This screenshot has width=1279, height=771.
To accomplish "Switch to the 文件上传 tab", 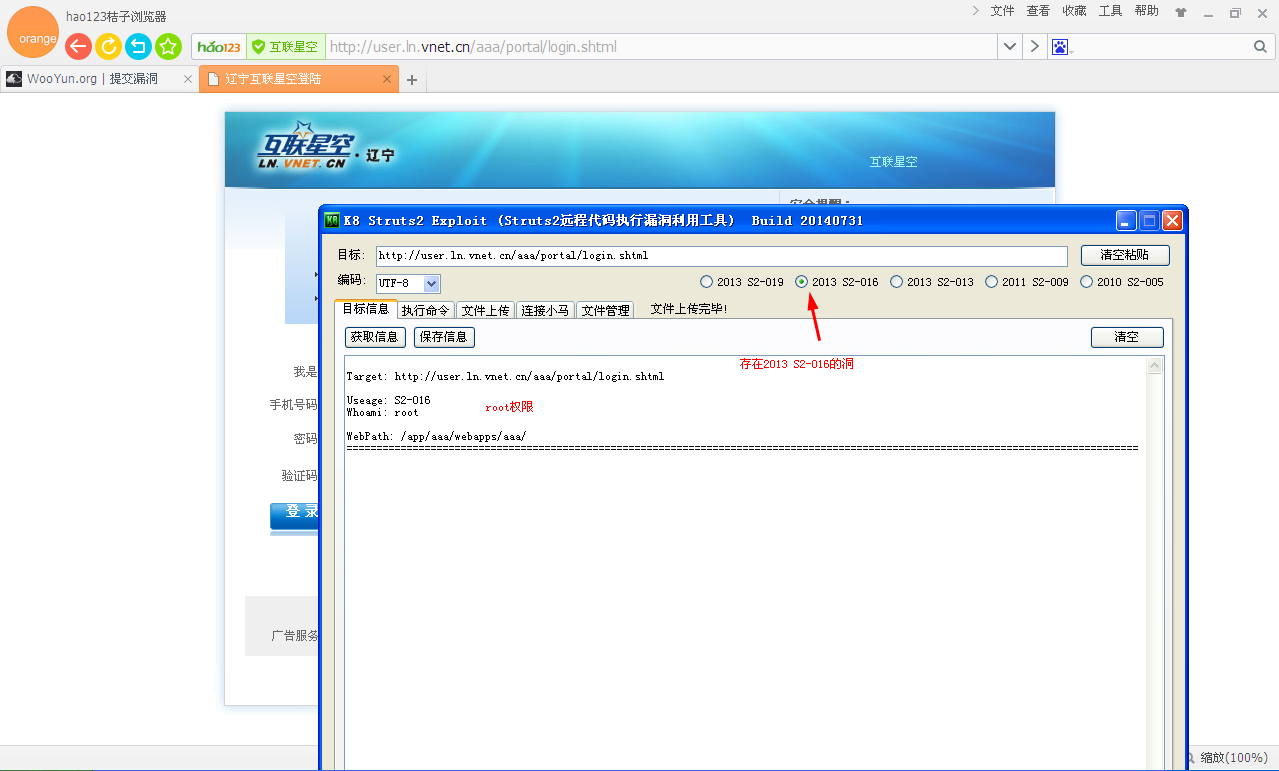I will (x=485, y=310).
